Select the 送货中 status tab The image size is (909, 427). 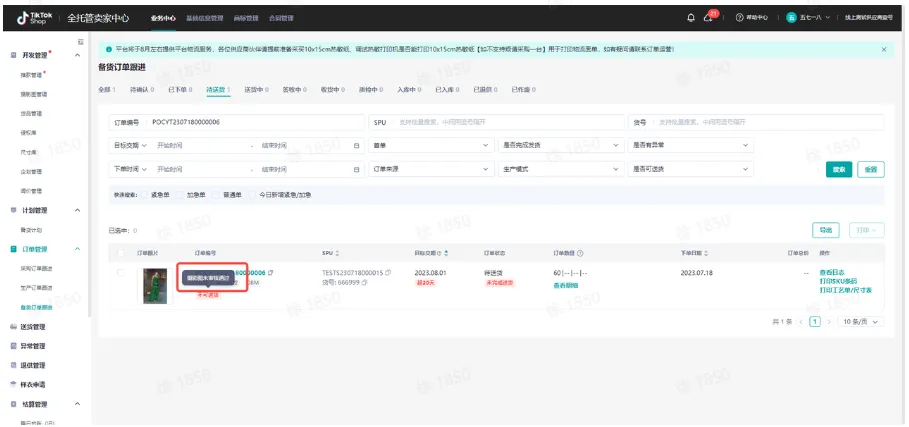[x=257, y=90]
